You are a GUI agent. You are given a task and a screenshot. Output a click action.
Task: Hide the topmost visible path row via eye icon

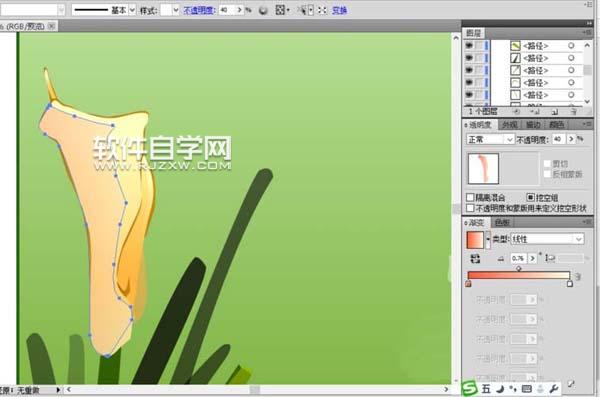coord(469,46)
